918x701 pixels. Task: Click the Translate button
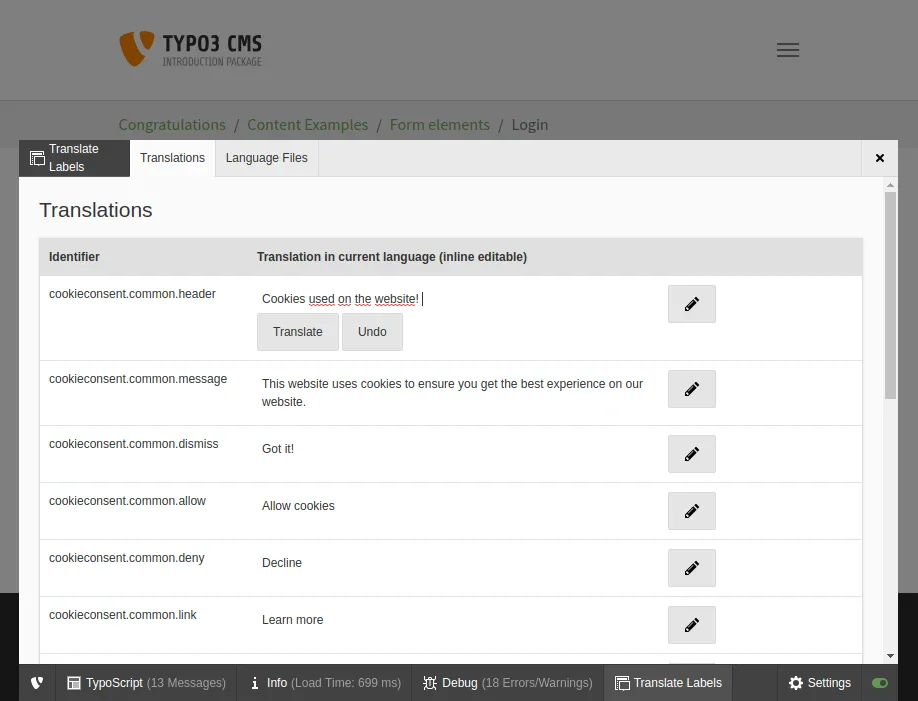pyautogui.click(x=297, y=332)
